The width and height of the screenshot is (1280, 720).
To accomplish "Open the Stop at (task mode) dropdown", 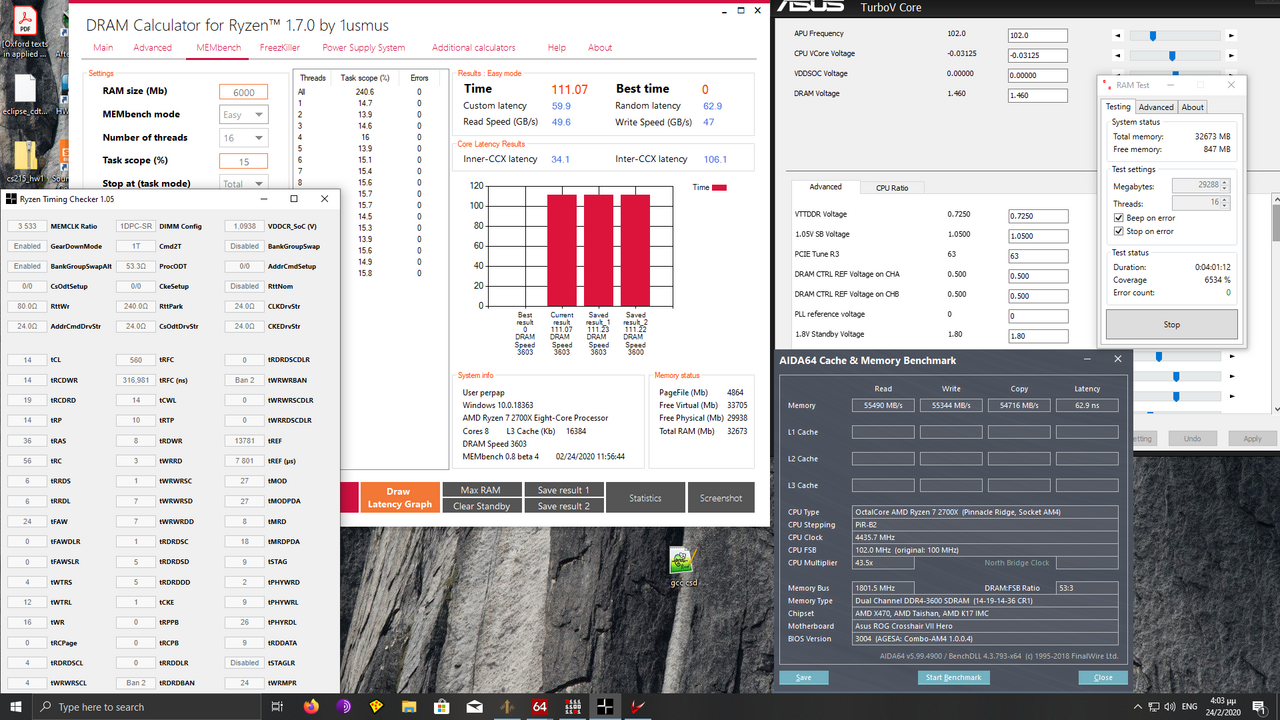I will point(243,184).
